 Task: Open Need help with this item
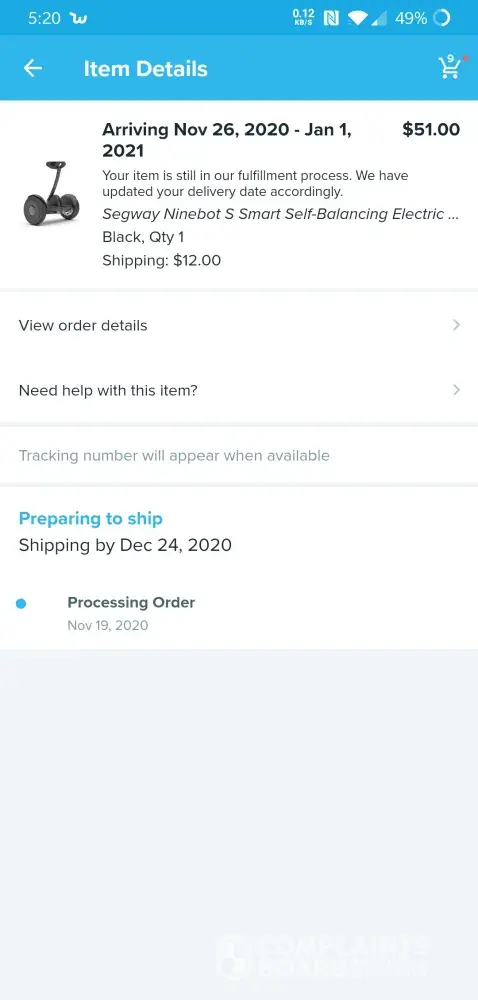239,390
